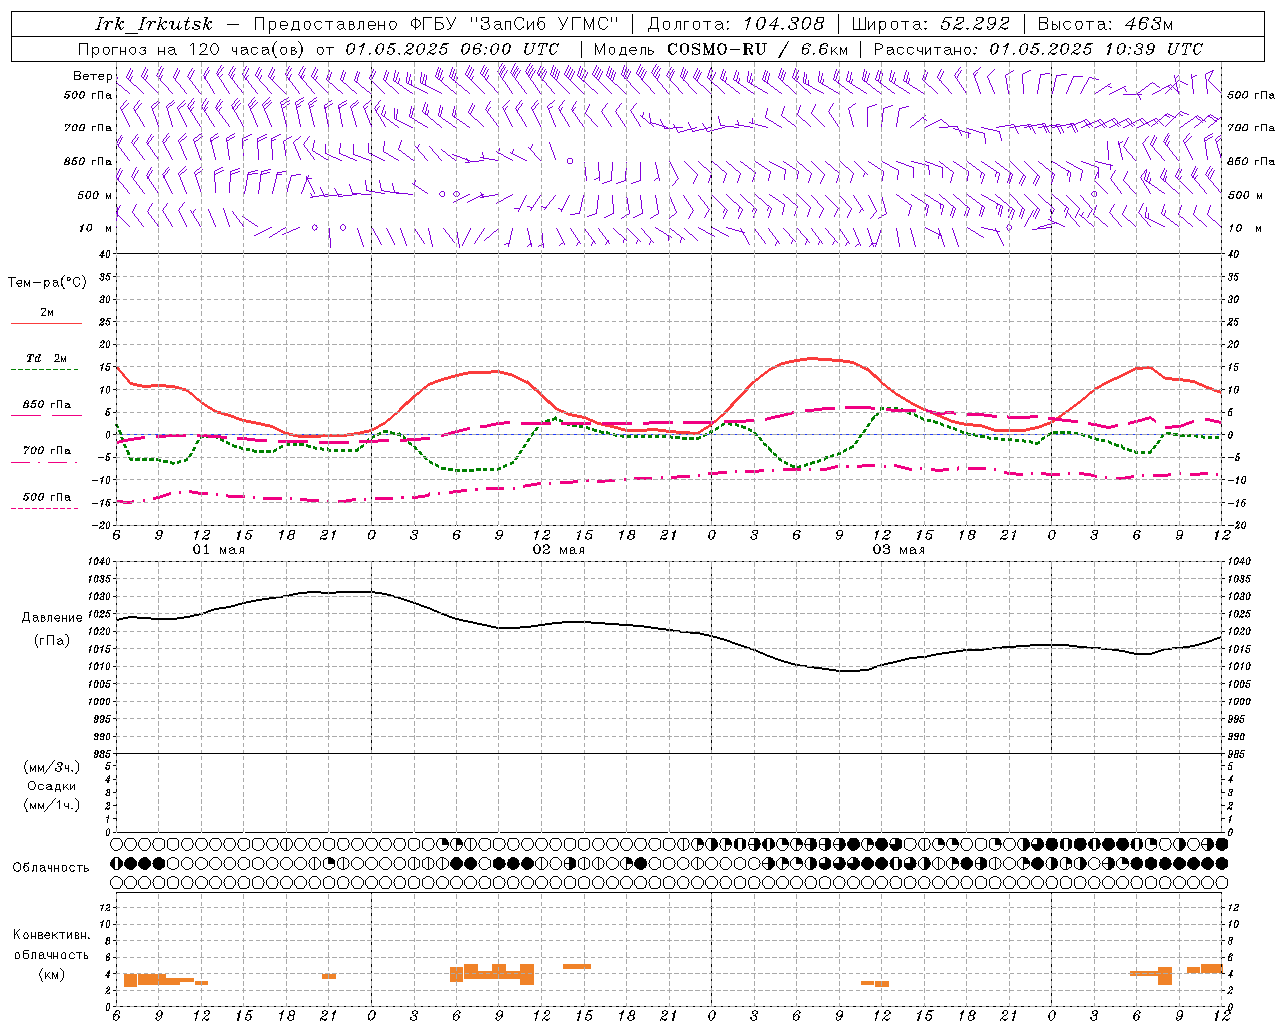The image size is (1280, 1024).
Task: Click the right-side 10 м wind label
Action: coord(1244,228)
